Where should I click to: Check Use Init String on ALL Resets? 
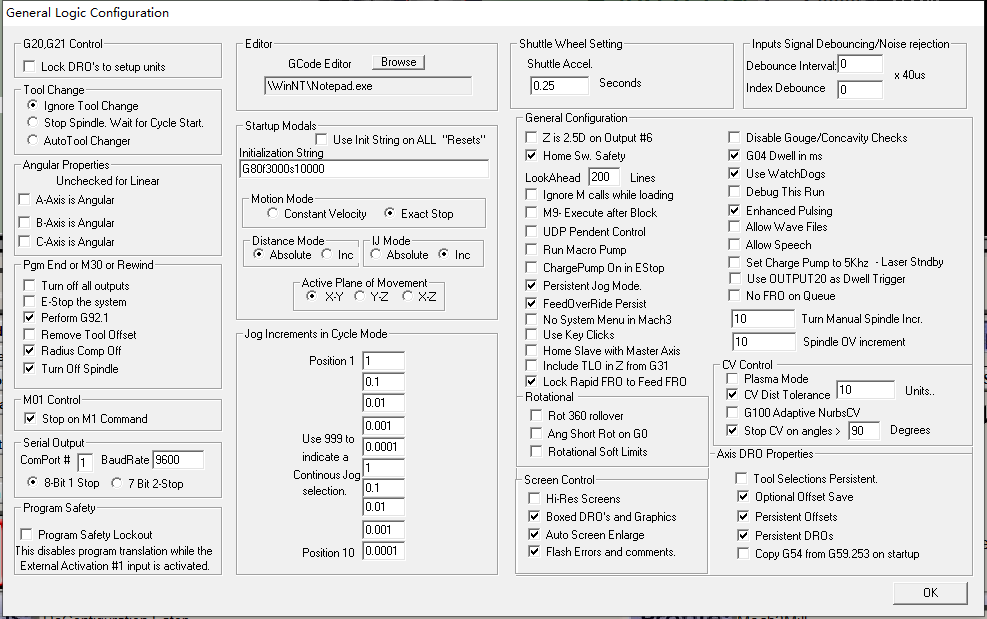click(321, 139)
